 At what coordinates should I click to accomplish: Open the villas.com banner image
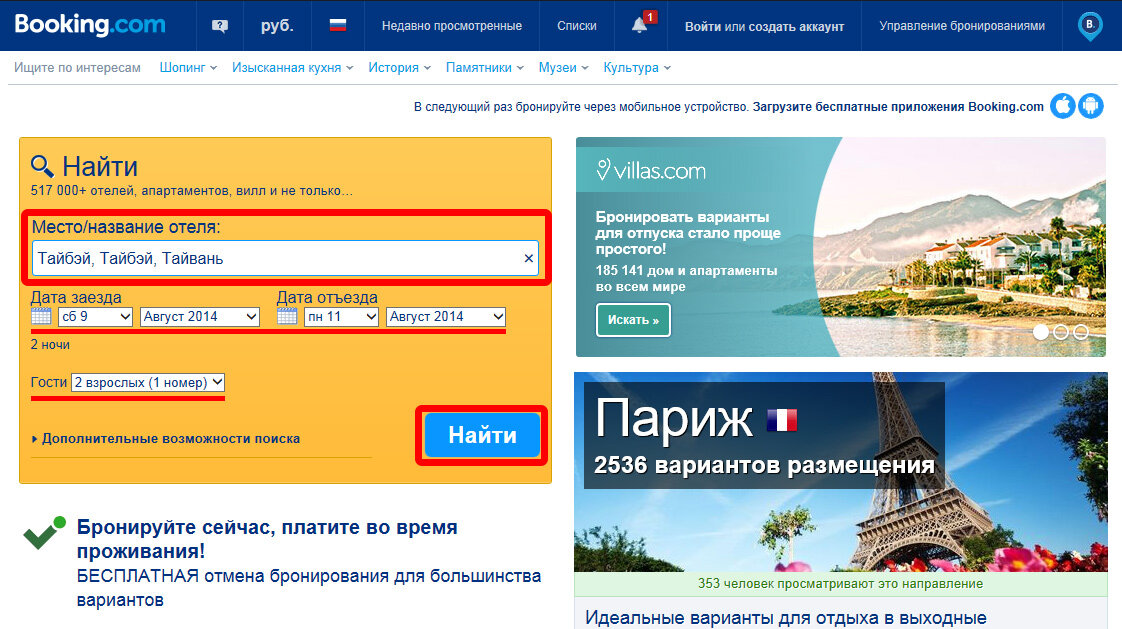[x=841, y=247]
